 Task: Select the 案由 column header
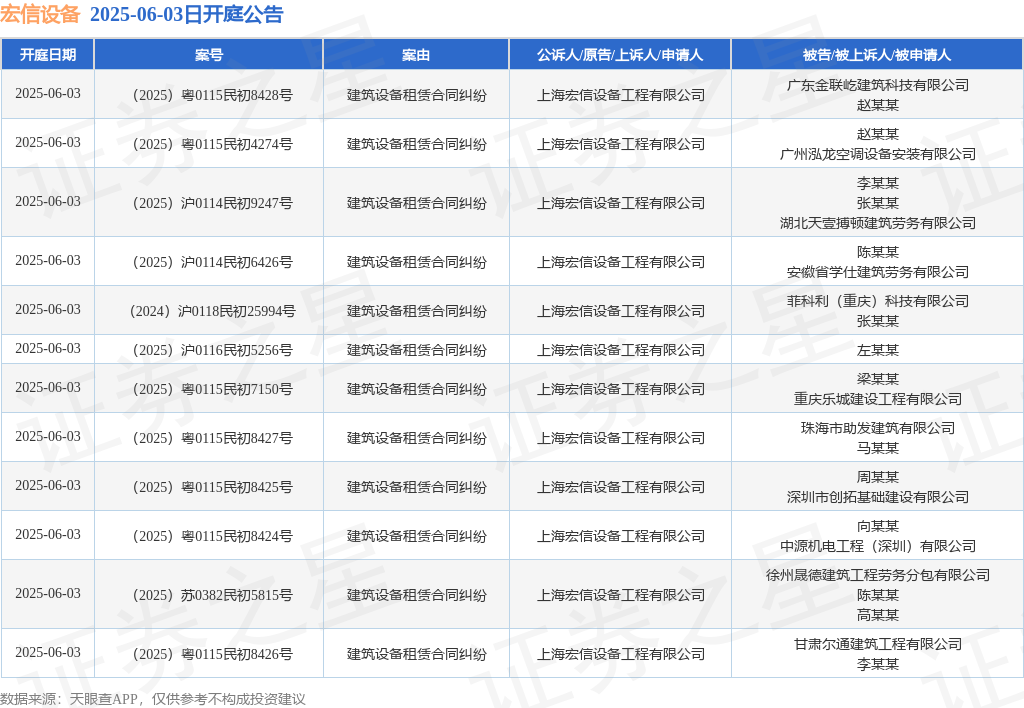pos(416,55)
